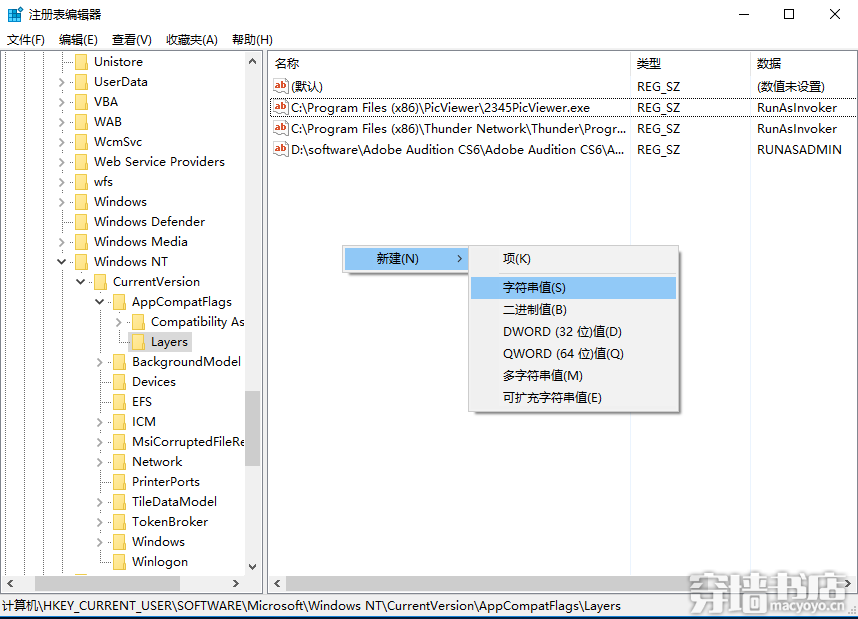
Task: Choose 二进制值(B) in the submenu
Action: pyautogui.click(x=573, y=310)
